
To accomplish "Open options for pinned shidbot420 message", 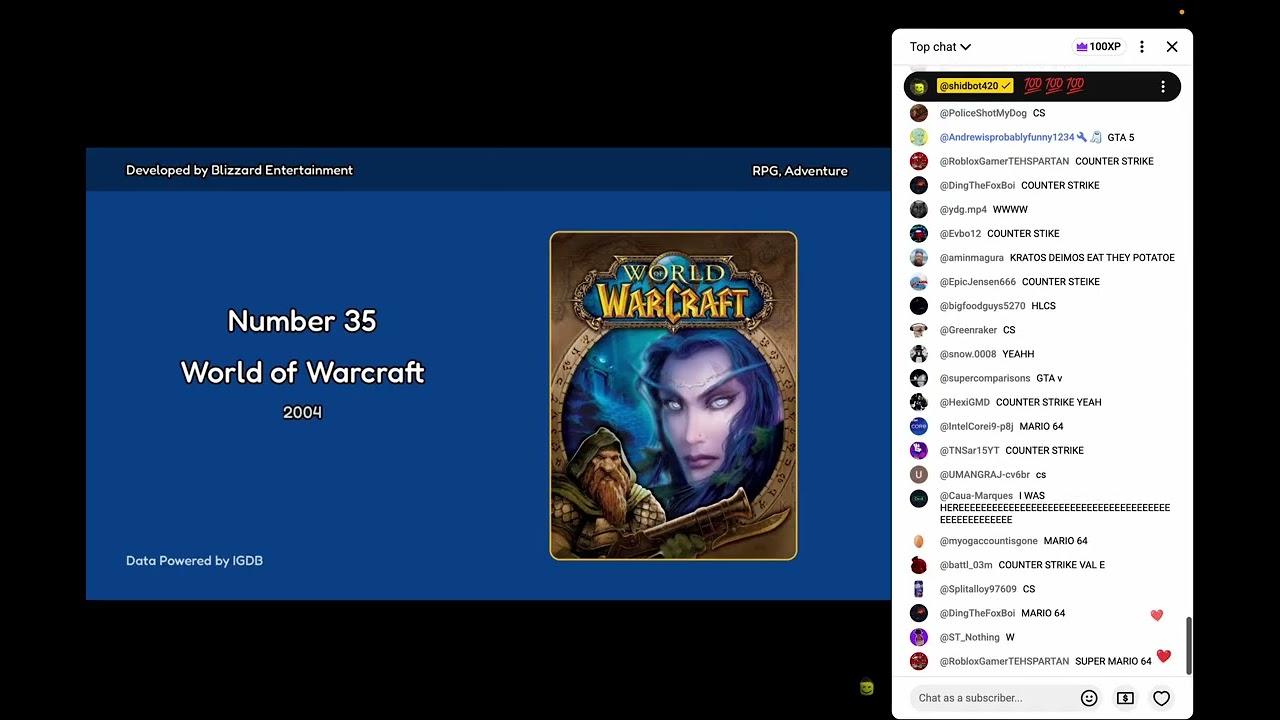I will click(x=1163, y=87).
